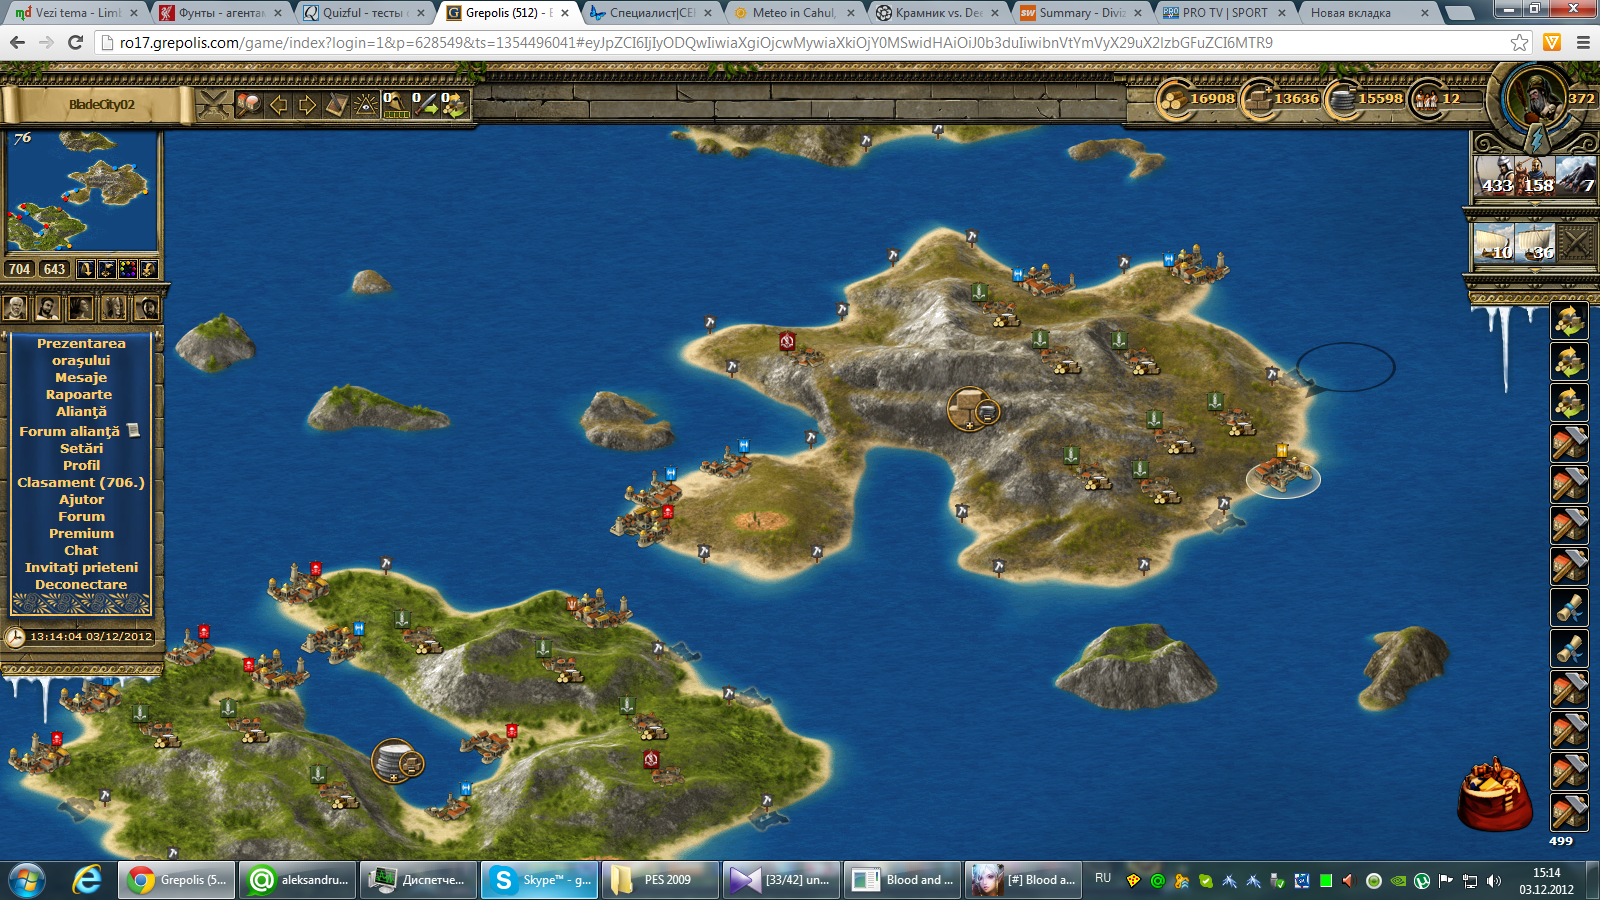Viewport: 1600px width, 900px height.
Task: Click the crossed swords icon beside city name
Action: [213, 104]
